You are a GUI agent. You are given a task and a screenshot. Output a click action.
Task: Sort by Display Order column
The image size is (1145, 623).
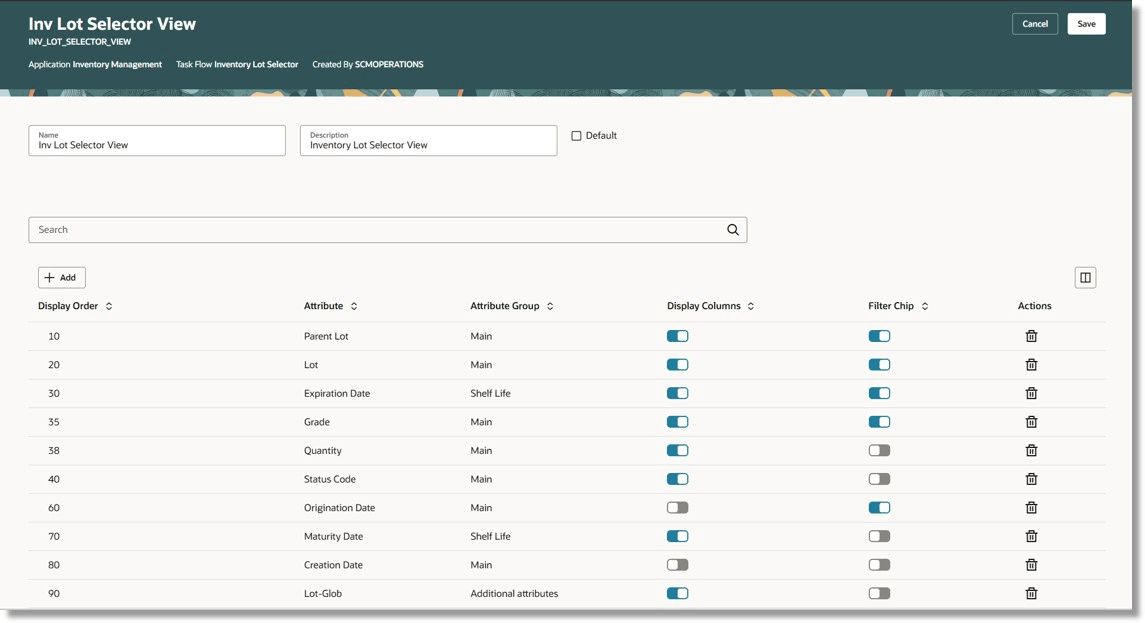pos(109,306)
